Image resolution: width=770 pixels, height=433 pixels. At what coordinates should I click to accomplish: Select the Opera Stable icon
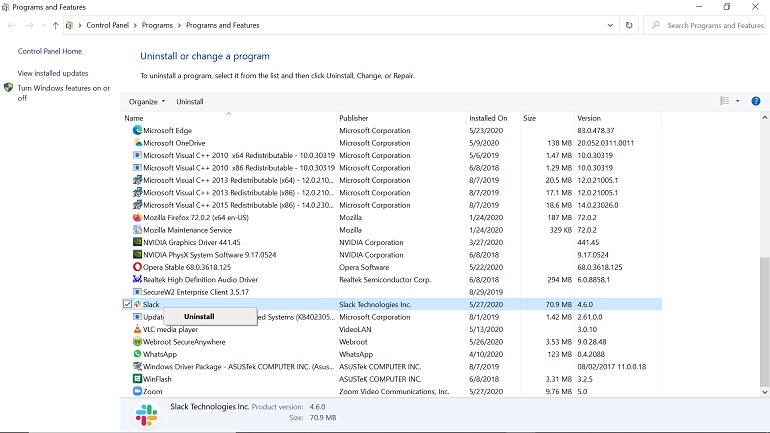138,267
